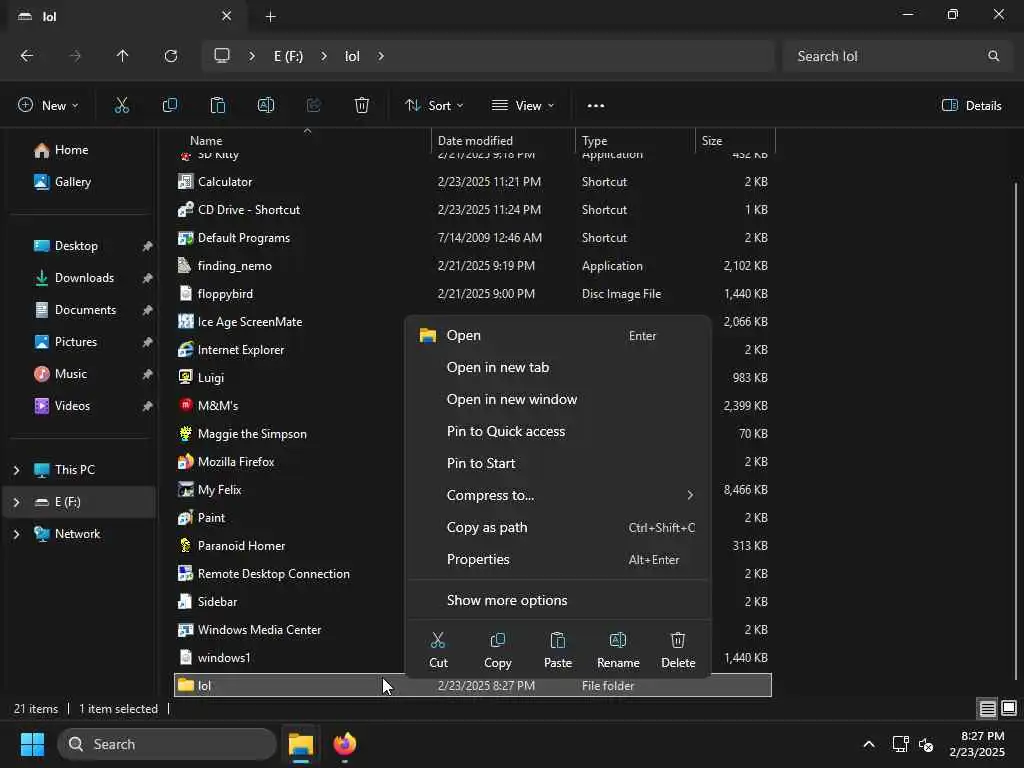This screenshot has height=768, width=1024.
Task: Select the Paranoid Homer file
Action: click(290, 546)
